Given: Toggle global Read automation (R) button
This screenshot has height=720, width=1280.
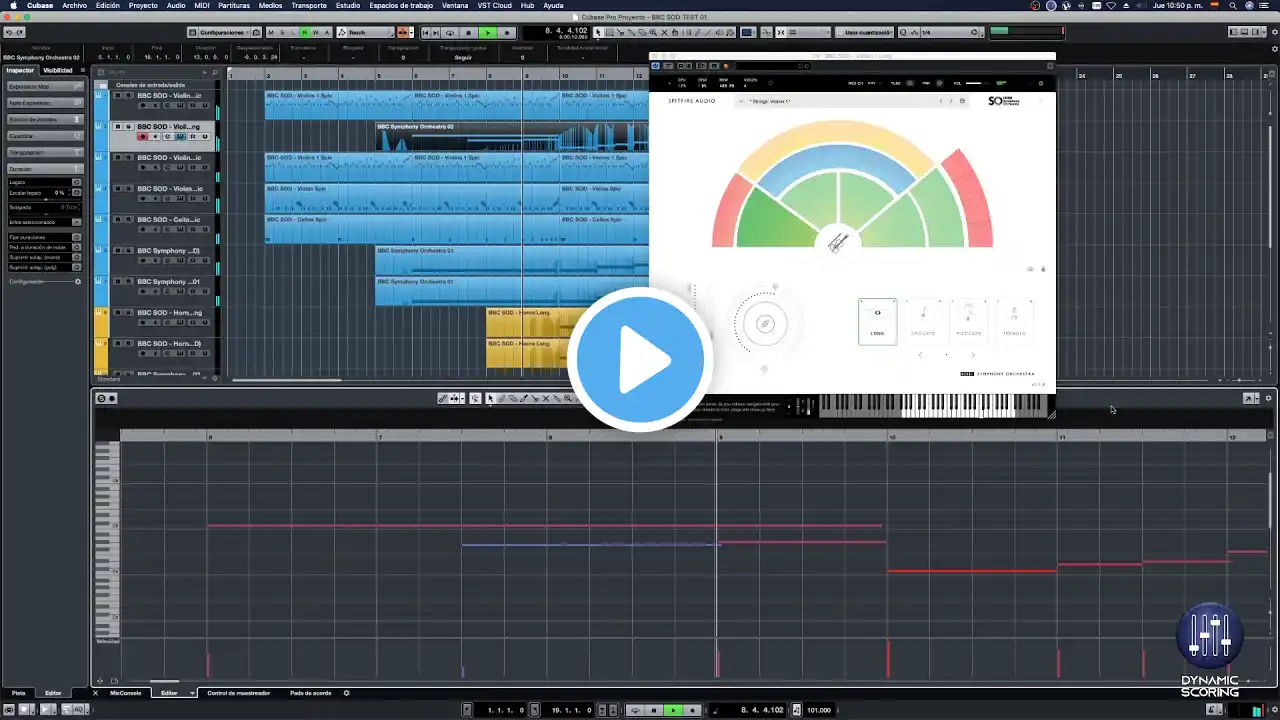Looking at the screenshot, I should click(x=304, y=33).
